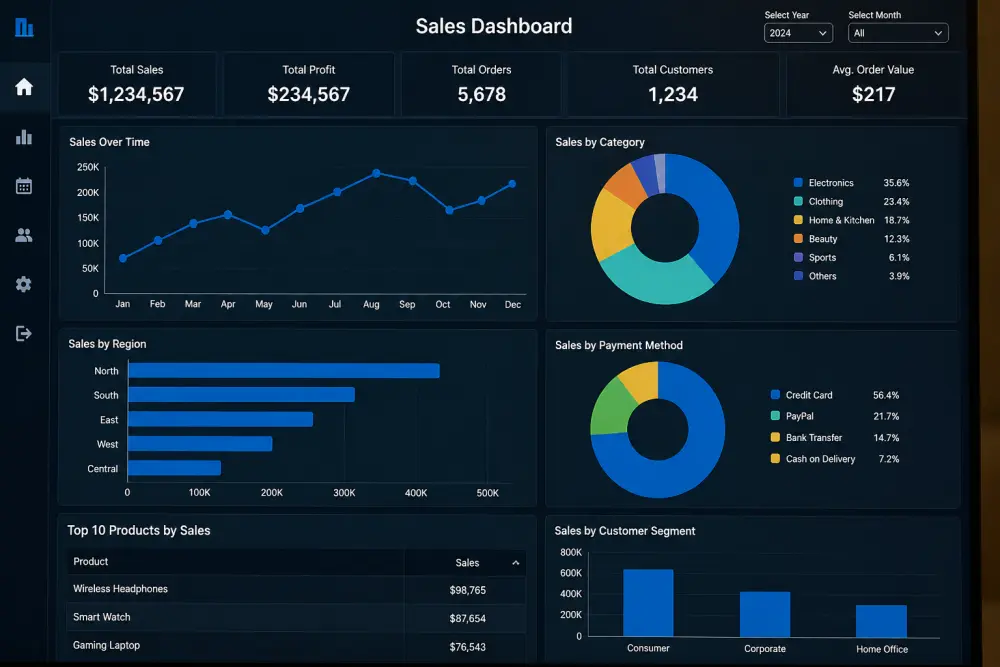The height and width of the screenshot is (667, 1000).
Task: Click the Home Office segment bar
Action: coord(881,620)
